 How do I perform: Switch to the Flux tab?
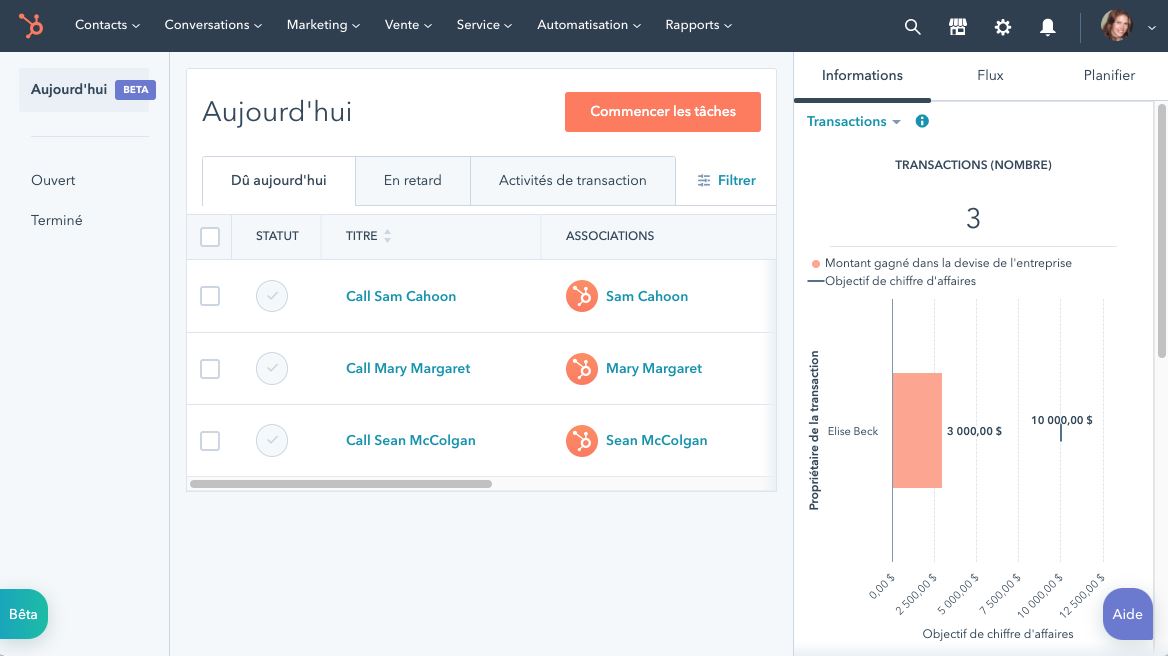click(x=990, y=75)
